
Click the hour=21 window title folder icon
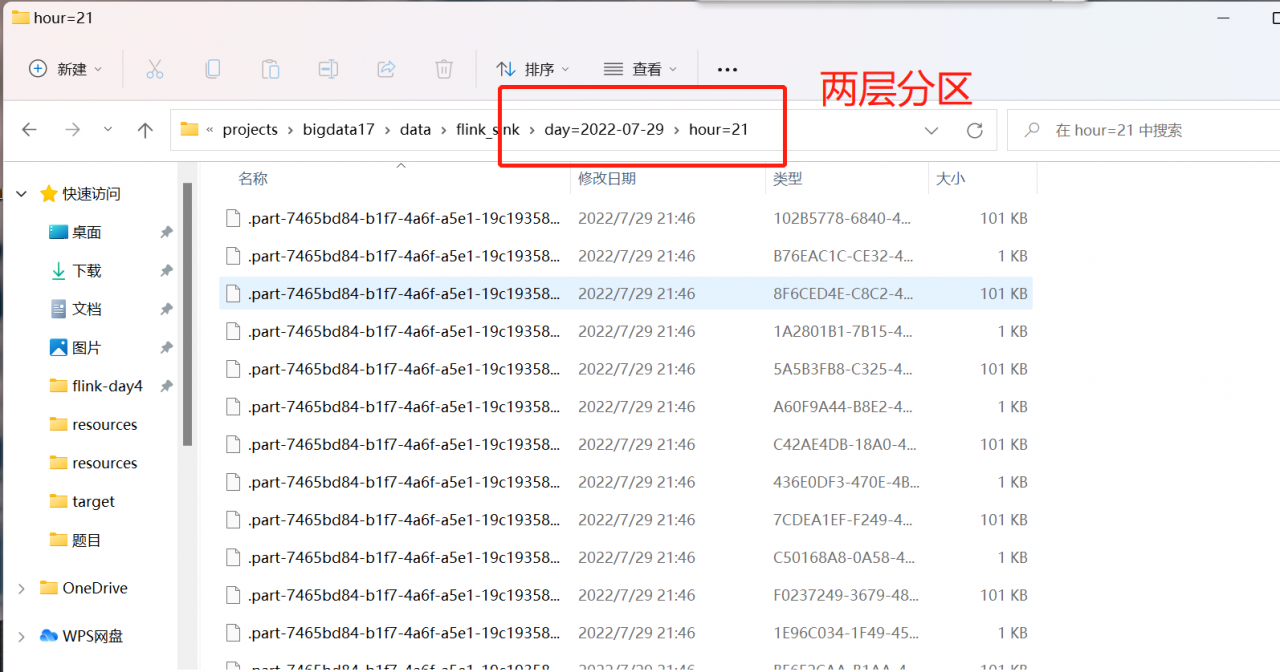click(x=19, y=17)
